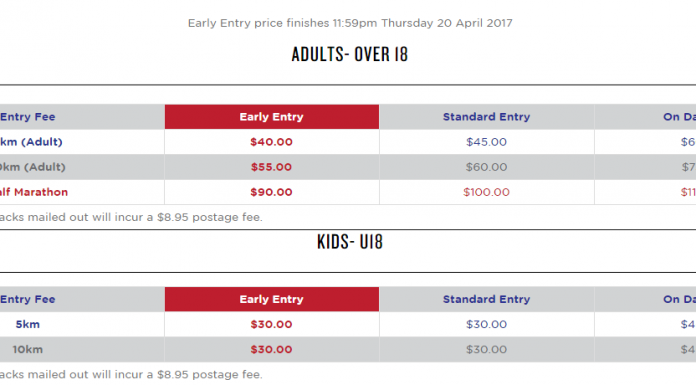The height and width of the screenshot is (385, 696).
Task: Click the KIDS- U18 heading
Action: pos(350,242)
